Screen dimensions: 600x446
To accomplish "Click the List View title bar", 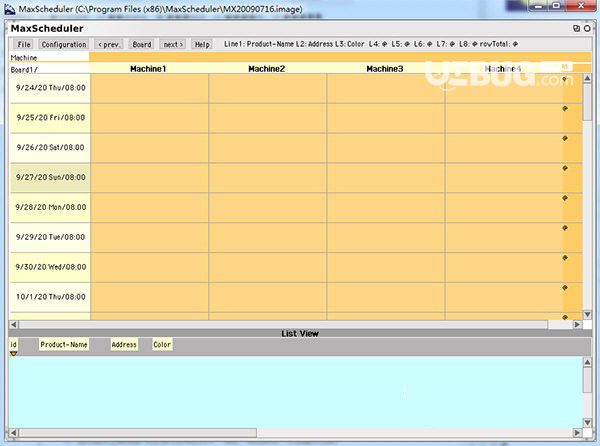I will (x=300, y=334).
